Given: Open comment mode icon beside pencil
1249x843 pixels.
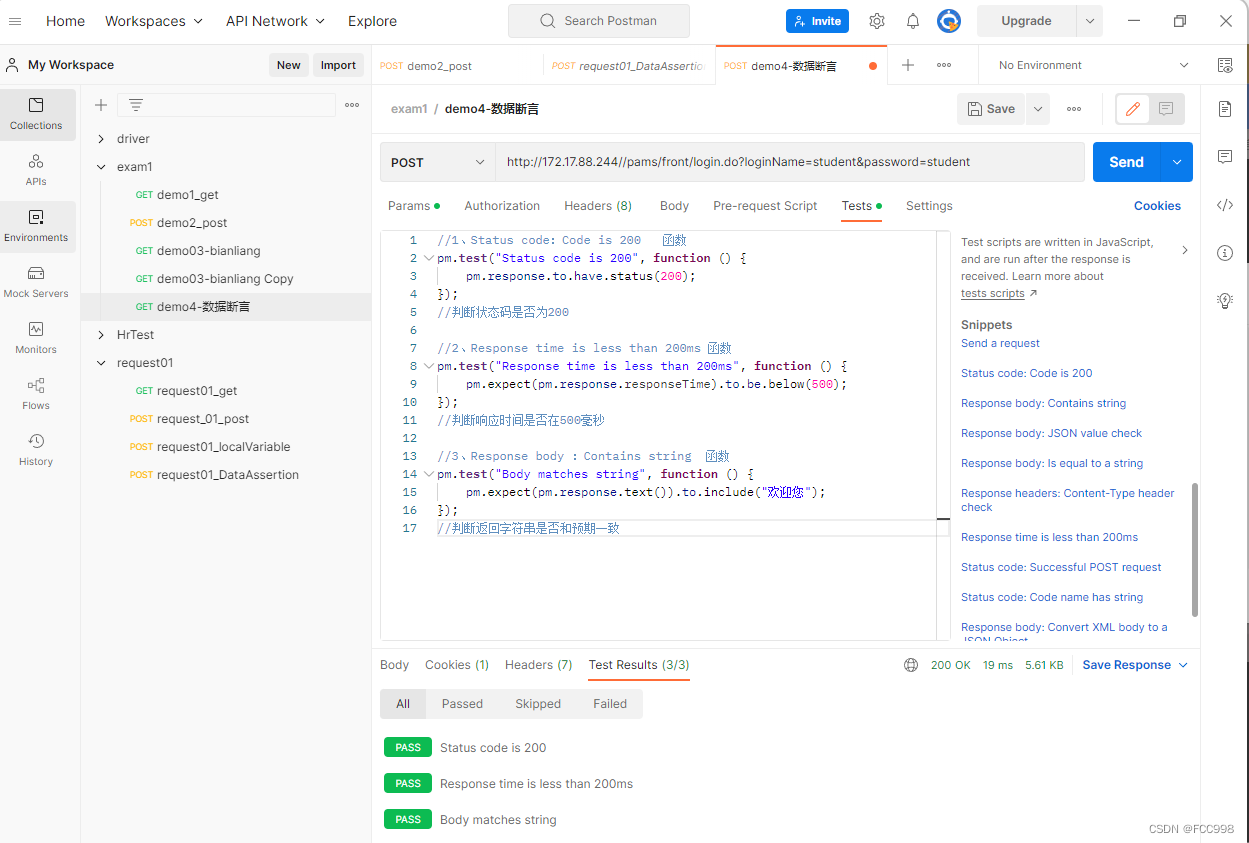Looking at the screenshot, I should click(1166, 109).
